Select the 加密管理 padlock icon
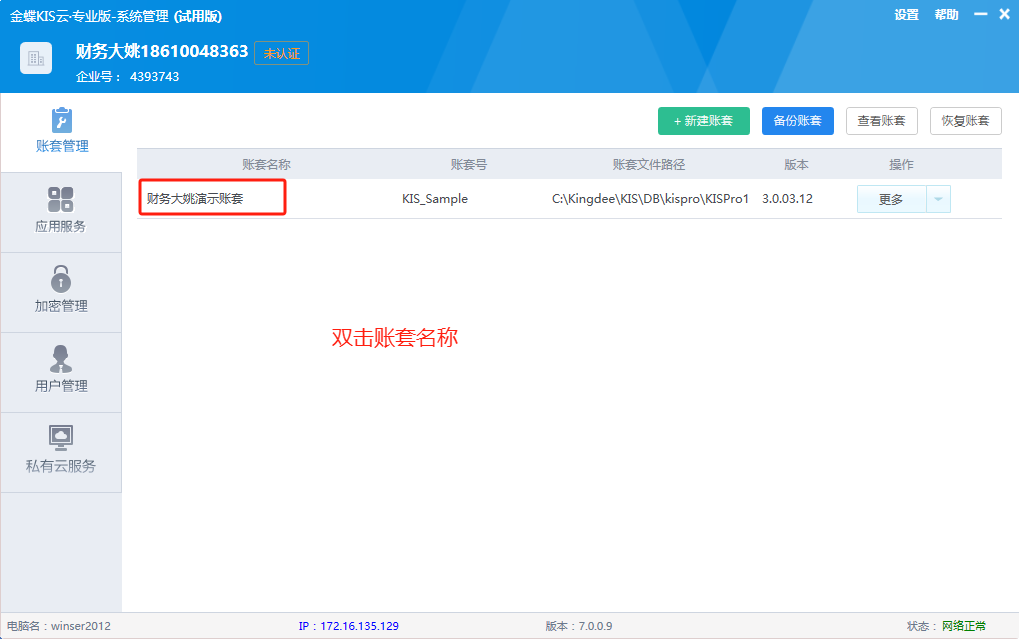 pos(60,279)
